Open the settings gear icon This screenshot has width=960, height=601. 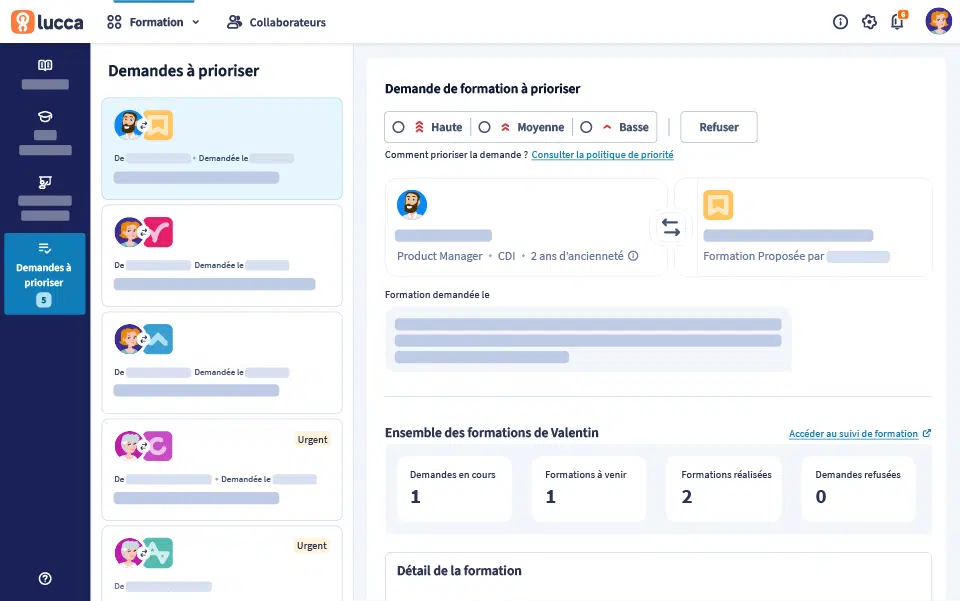[869, 22]
